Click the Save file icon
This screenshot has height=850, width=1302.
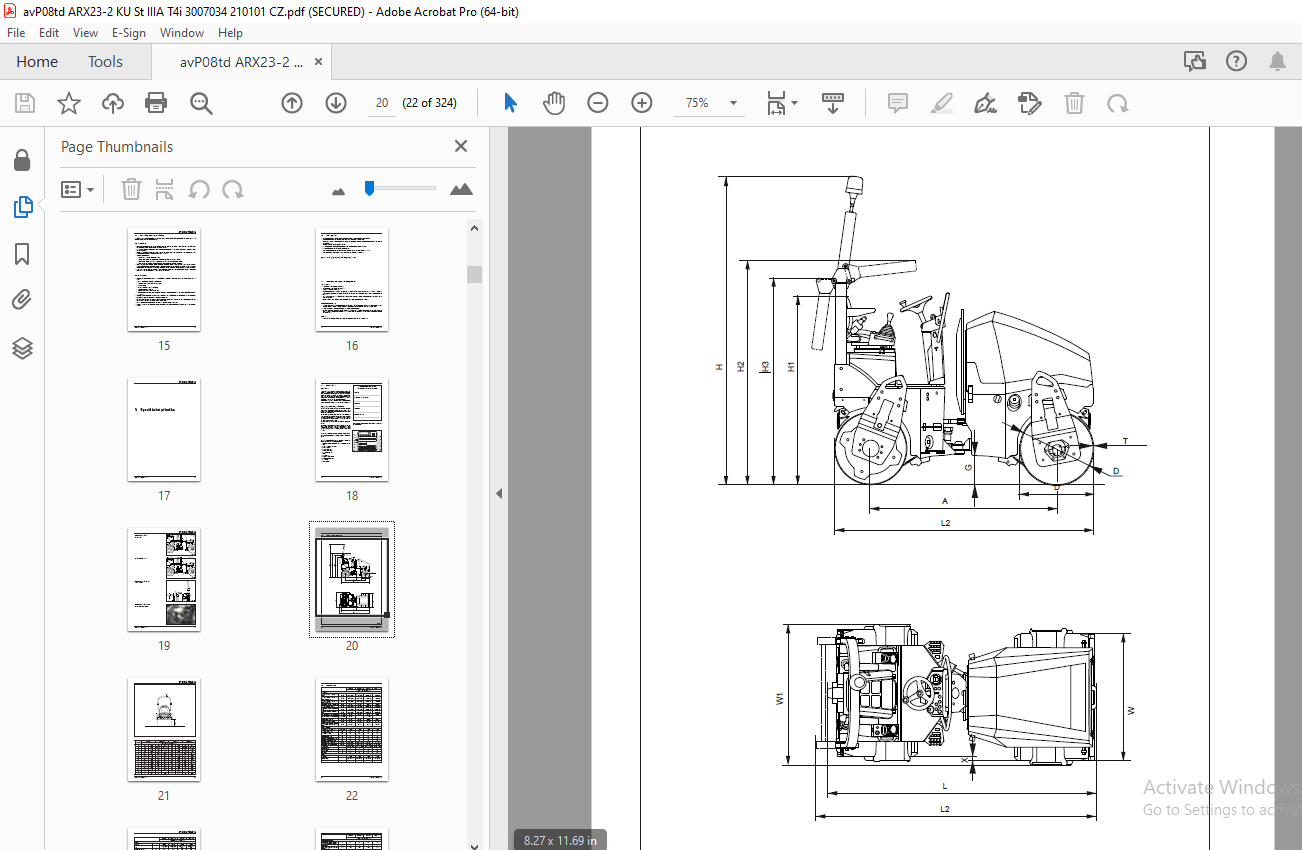[25, 103]
